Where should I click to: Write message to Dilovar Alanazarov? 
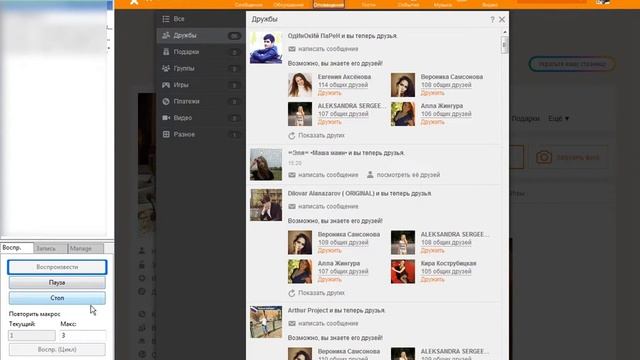tap(328, 207)
